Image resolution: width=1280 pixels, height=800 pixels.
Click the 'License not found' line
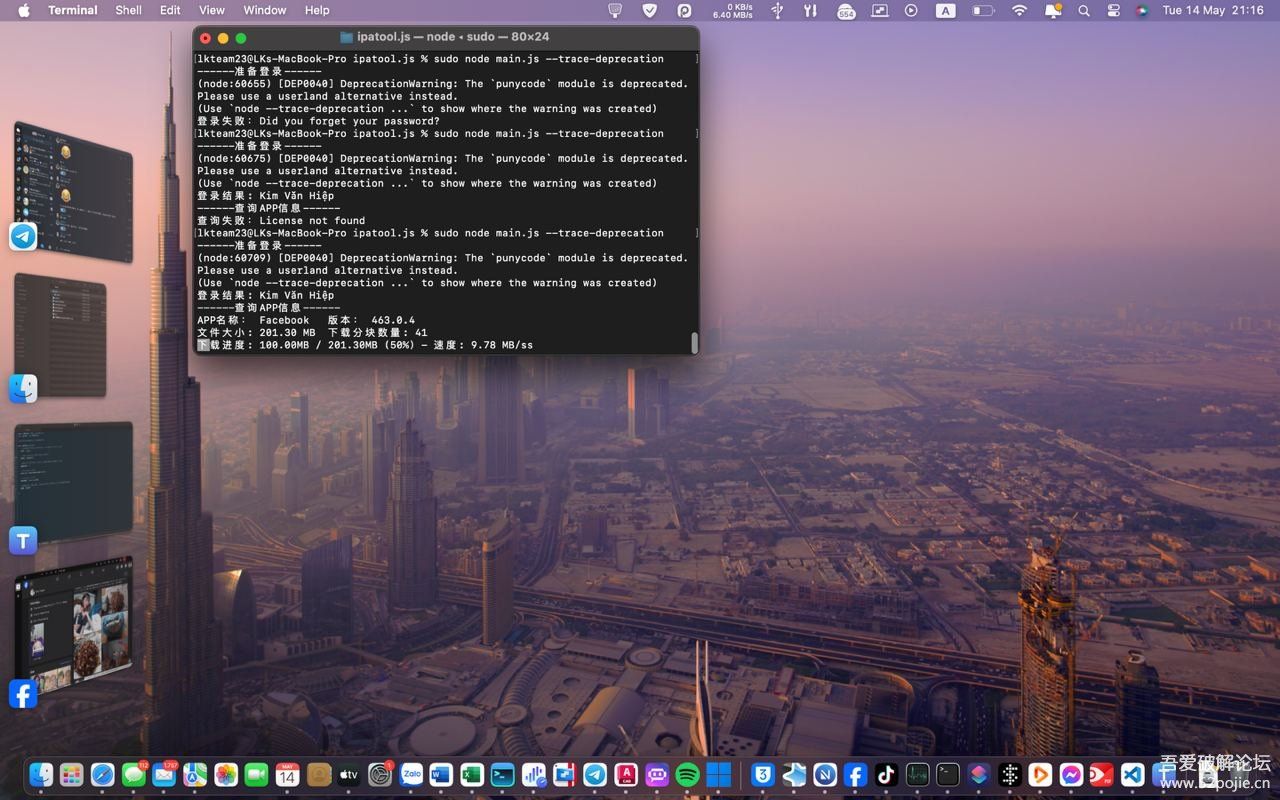tap(281, 220)
